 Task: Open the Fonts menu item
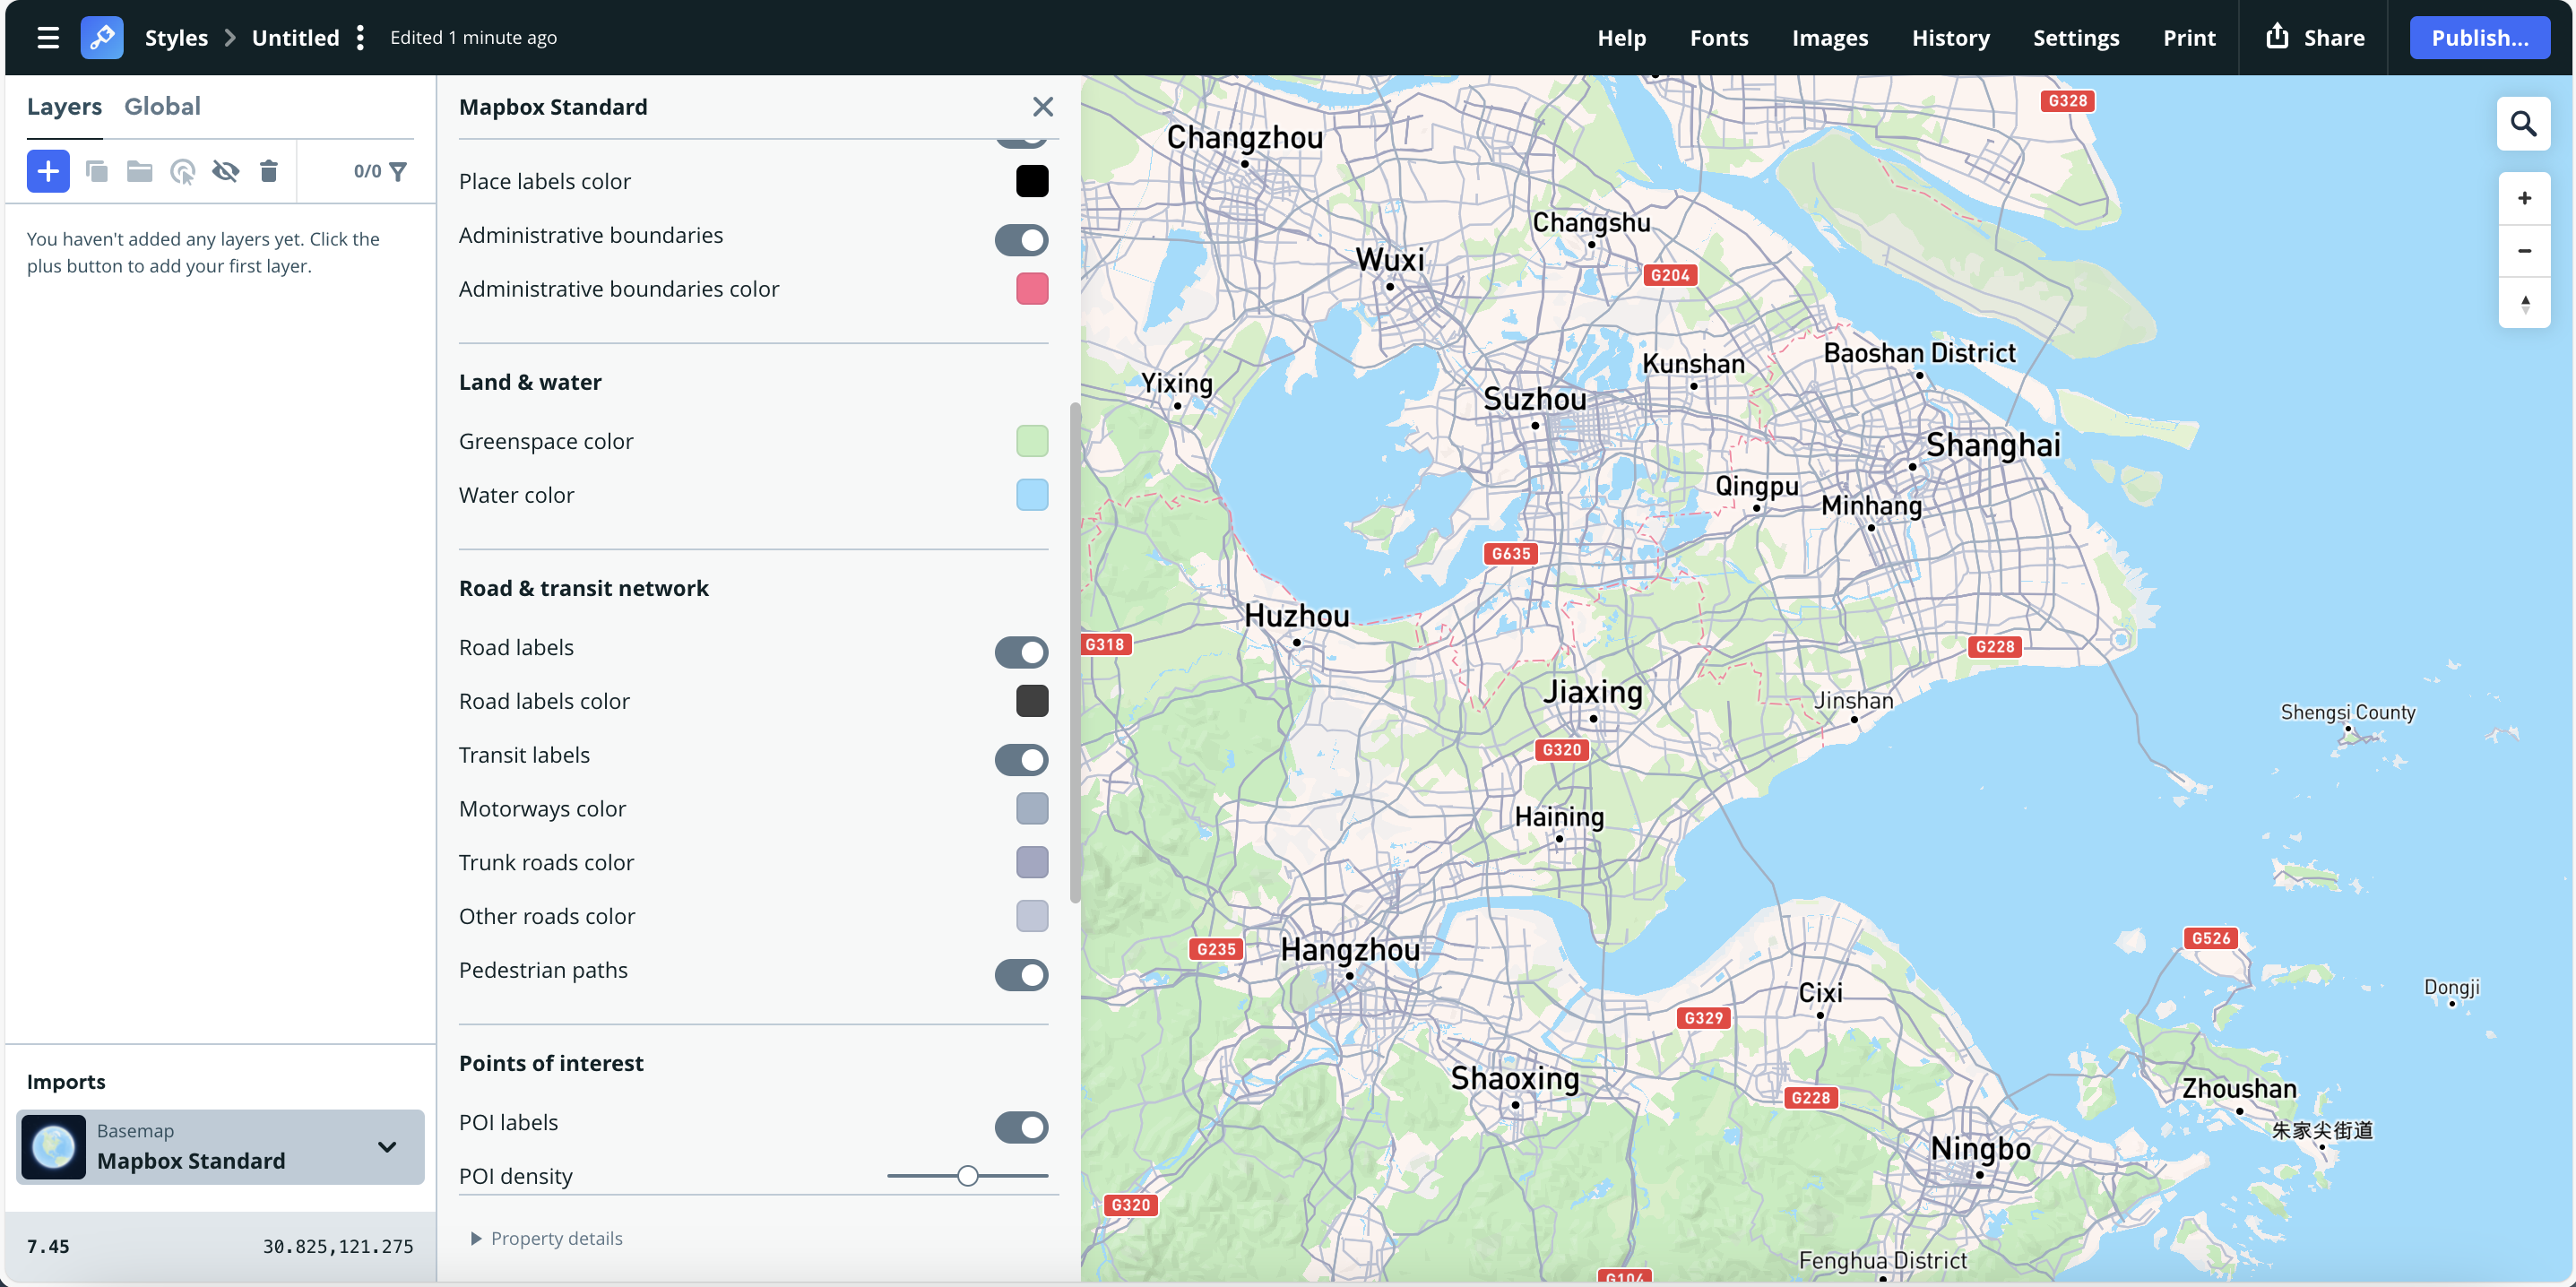[x=1718, y=38]
